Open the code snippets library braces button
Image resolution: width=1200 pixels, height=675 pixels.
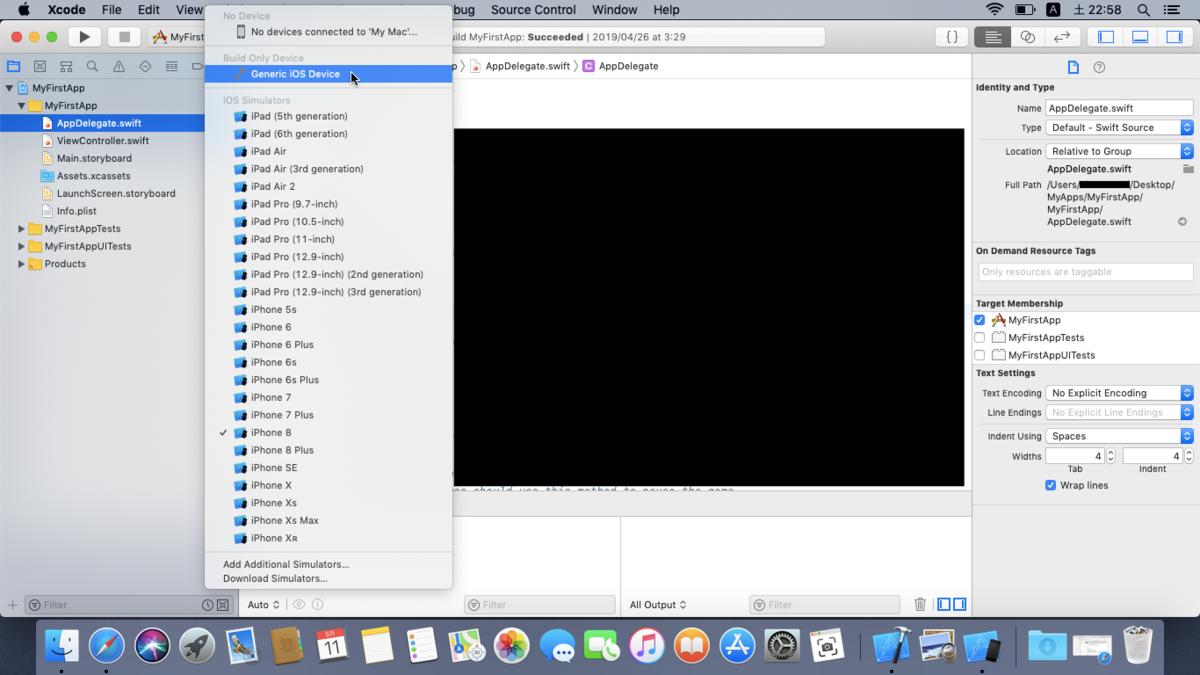[952, 37]
